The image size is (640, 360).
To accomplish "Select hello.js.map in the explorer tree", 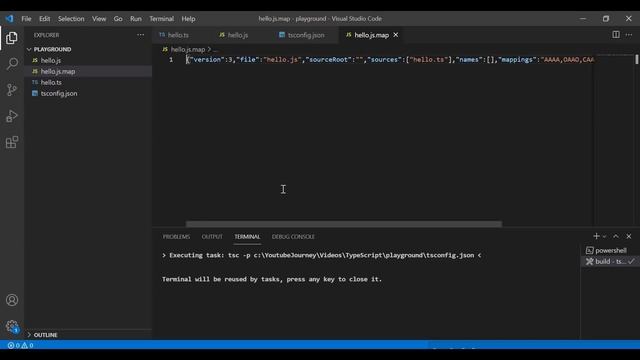I will click(89, 71).
